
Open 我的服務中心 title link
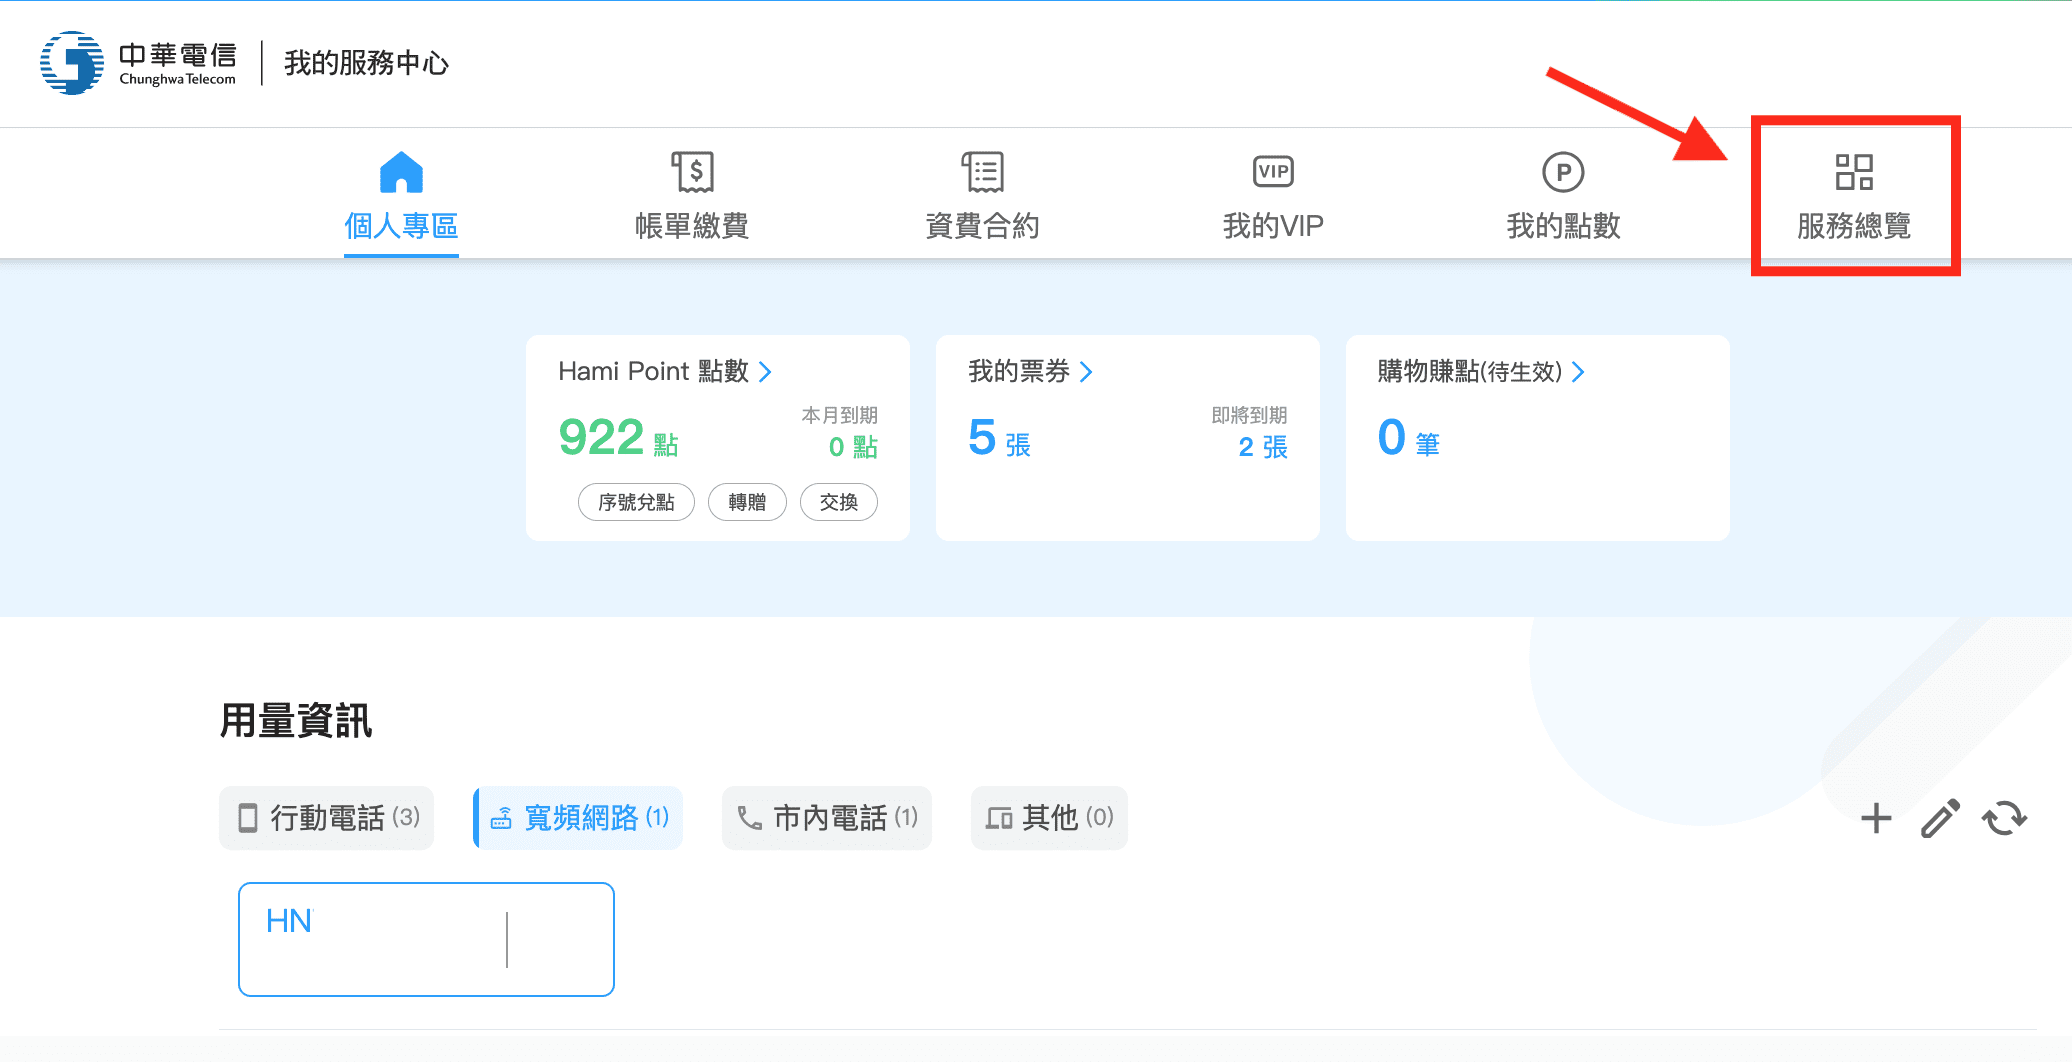(366, 63)
